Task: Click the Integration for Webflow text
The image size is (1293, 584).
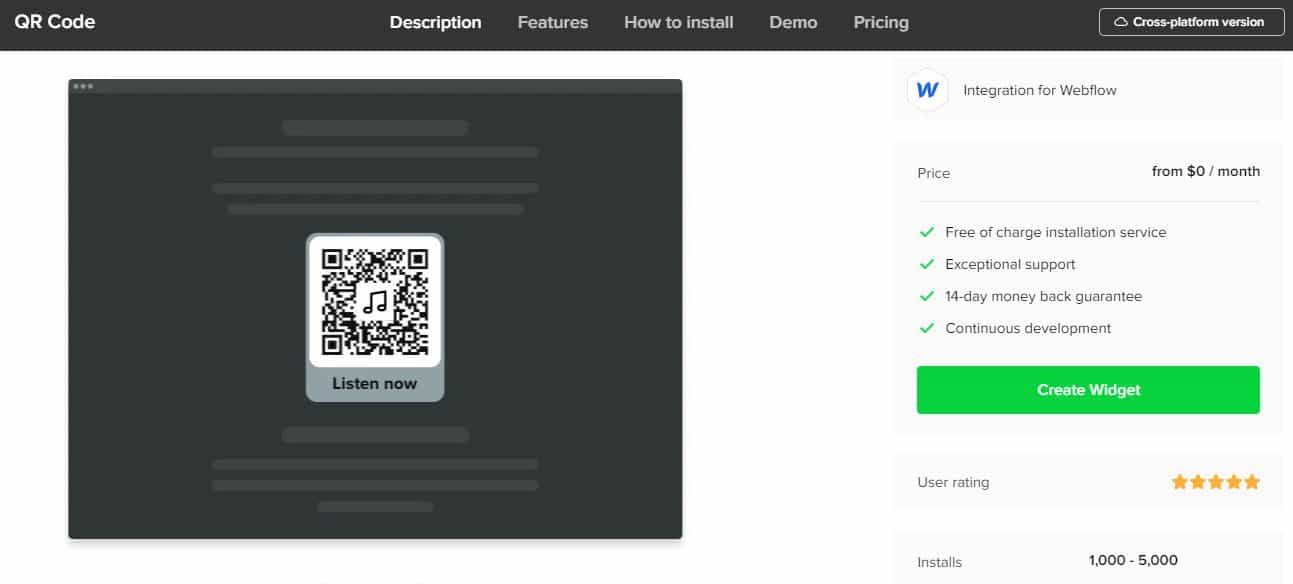Action: tap(1040, 90)
